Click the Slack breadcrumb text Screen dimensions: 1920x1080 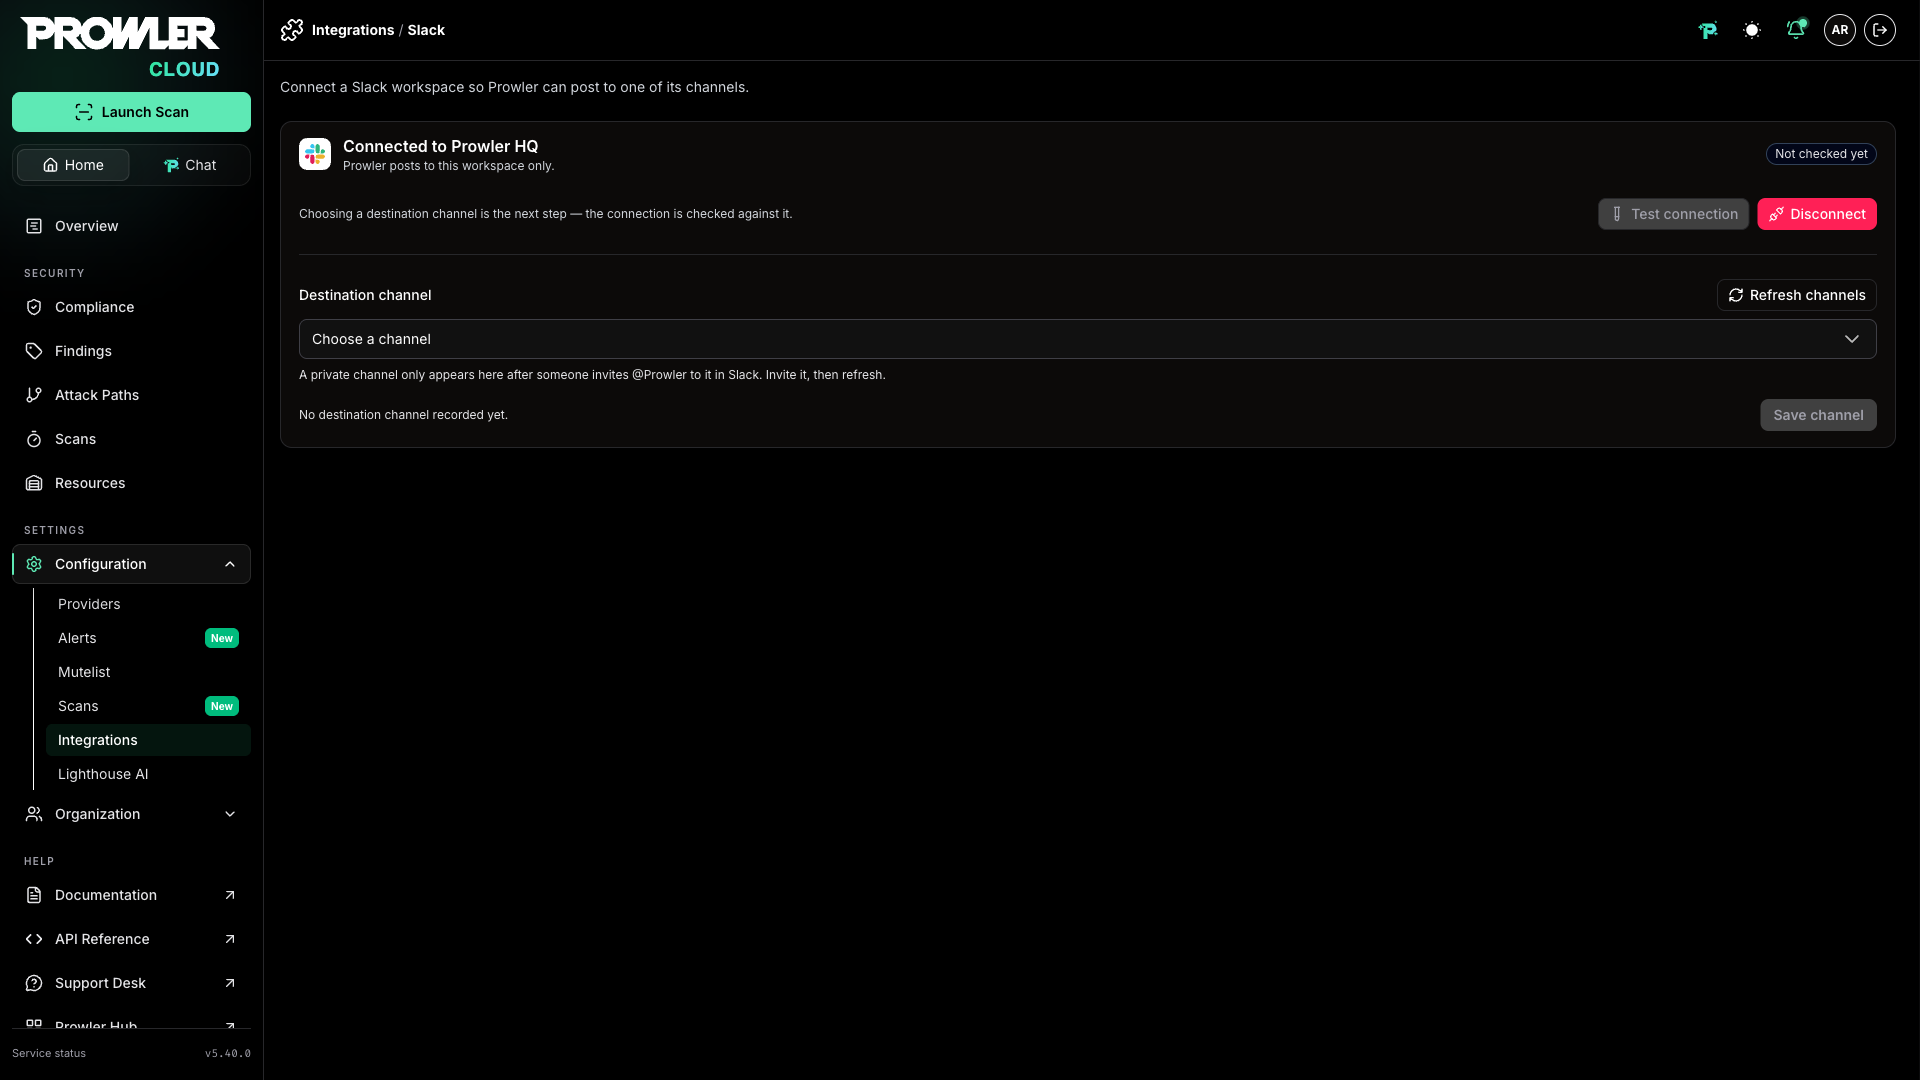pyautogui.click(x=426, y=30)
